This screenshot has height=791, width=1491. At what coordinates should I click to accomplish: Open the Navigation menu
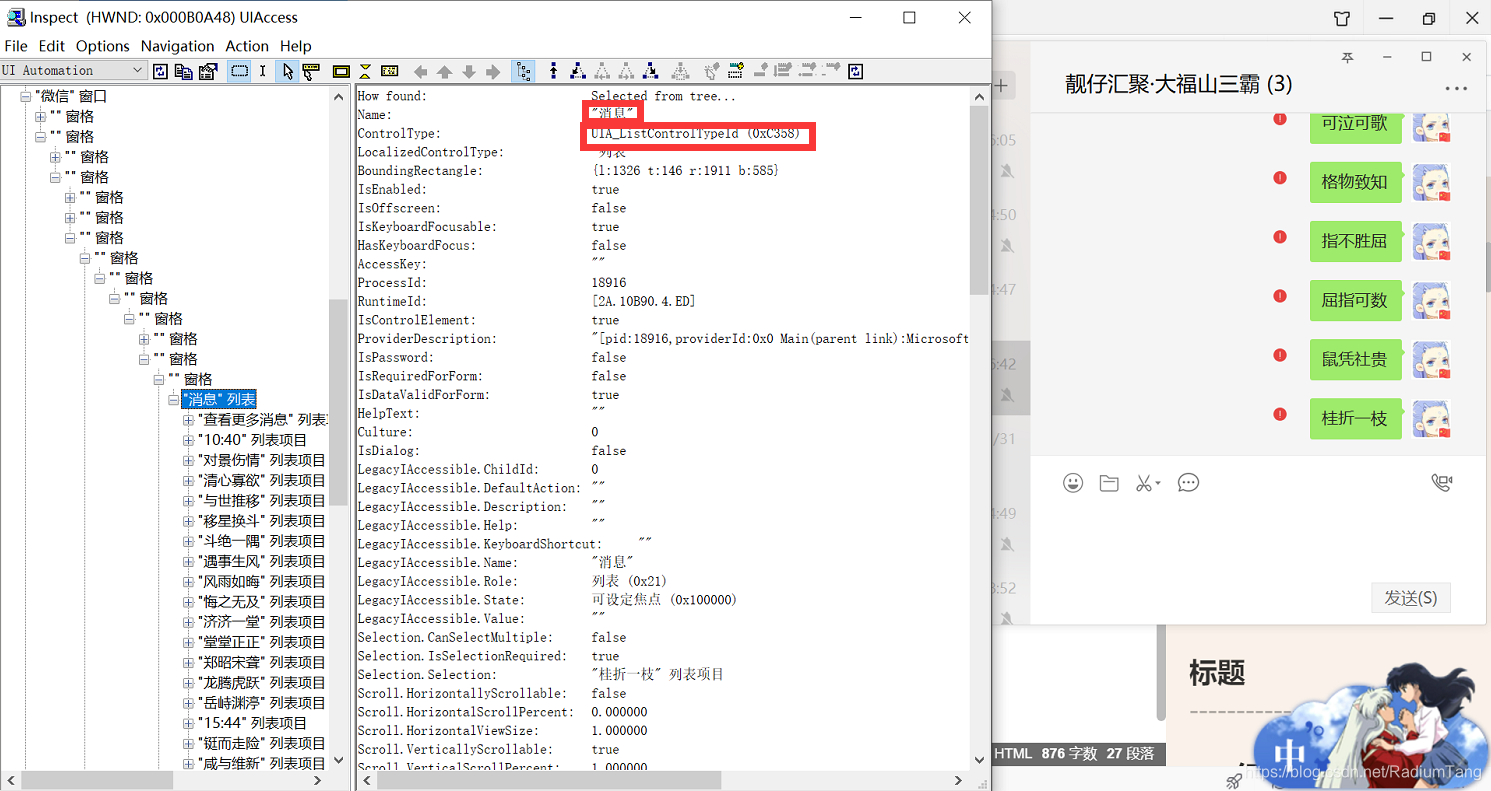click(x=177, y=46)
